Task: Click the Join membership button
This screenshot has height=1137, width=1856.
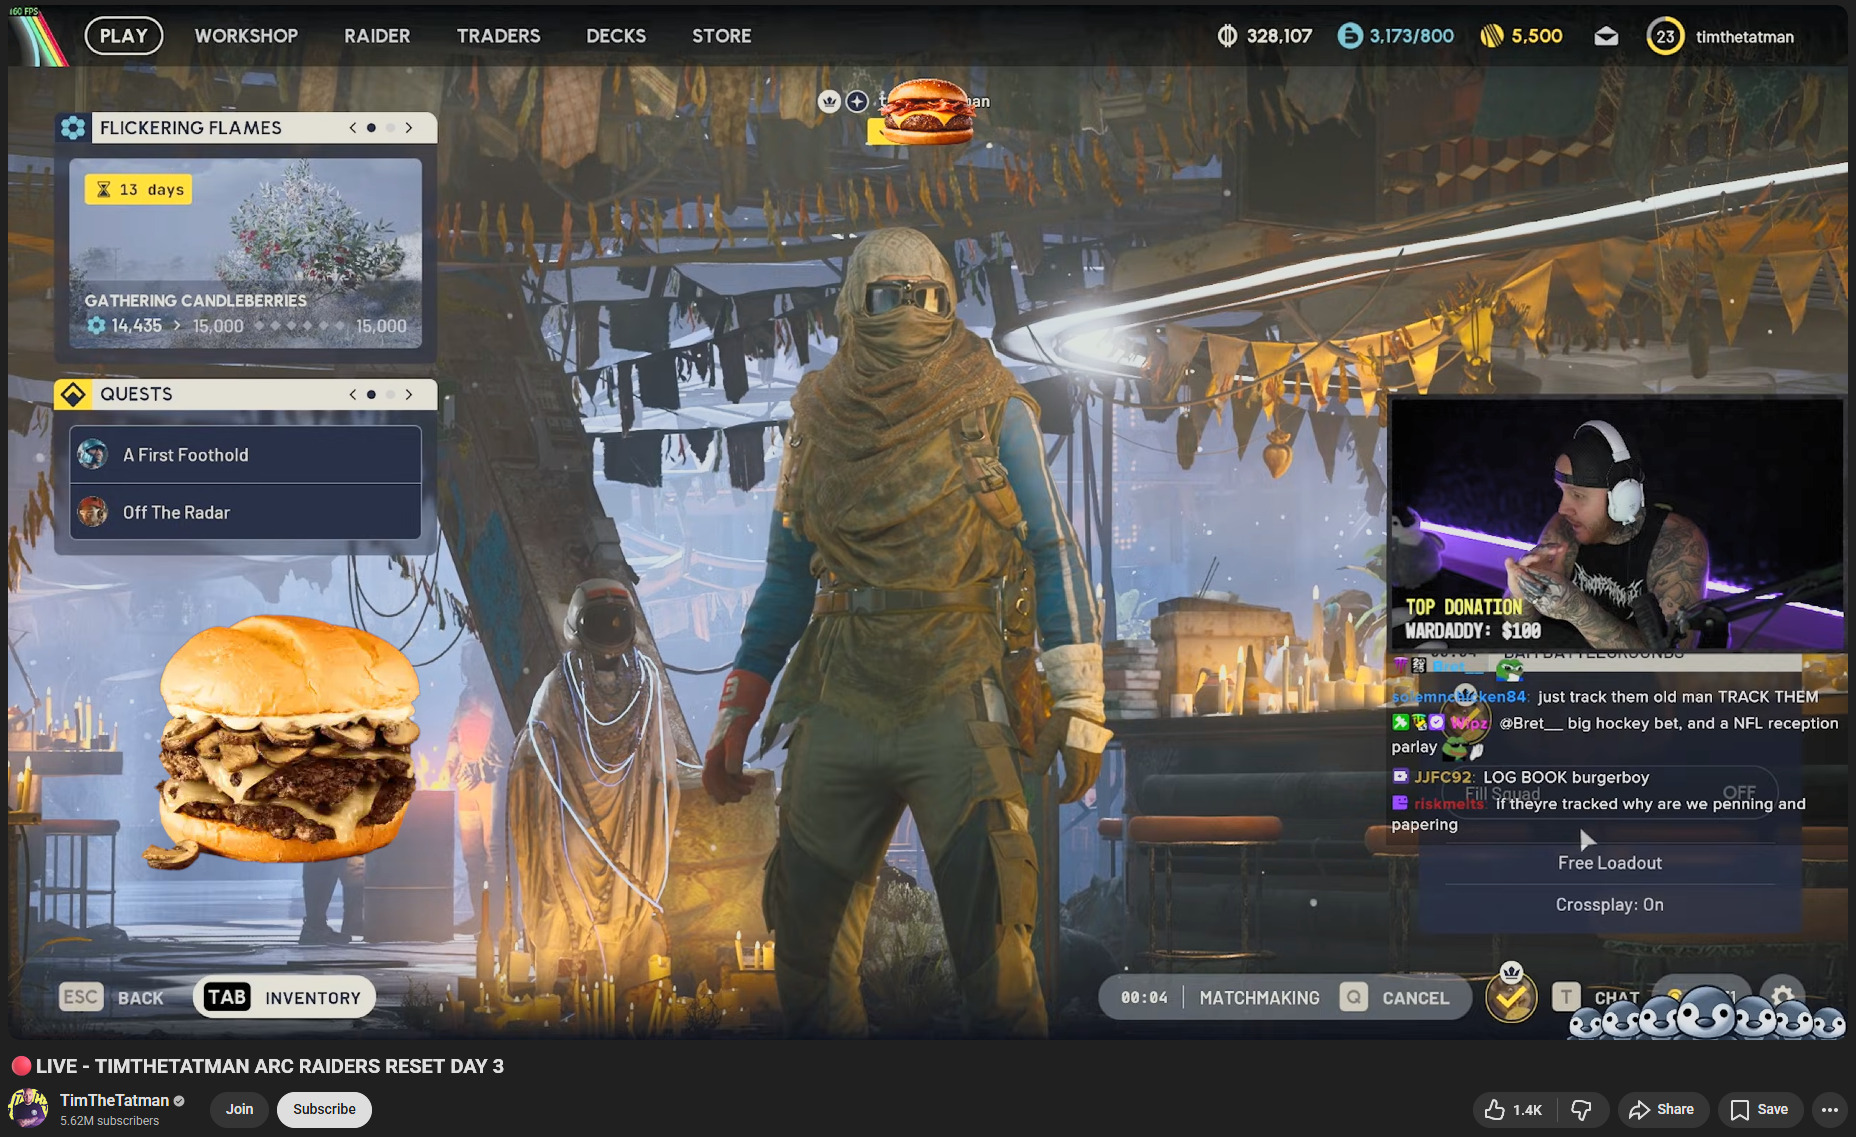Action: click(239, 1109)
